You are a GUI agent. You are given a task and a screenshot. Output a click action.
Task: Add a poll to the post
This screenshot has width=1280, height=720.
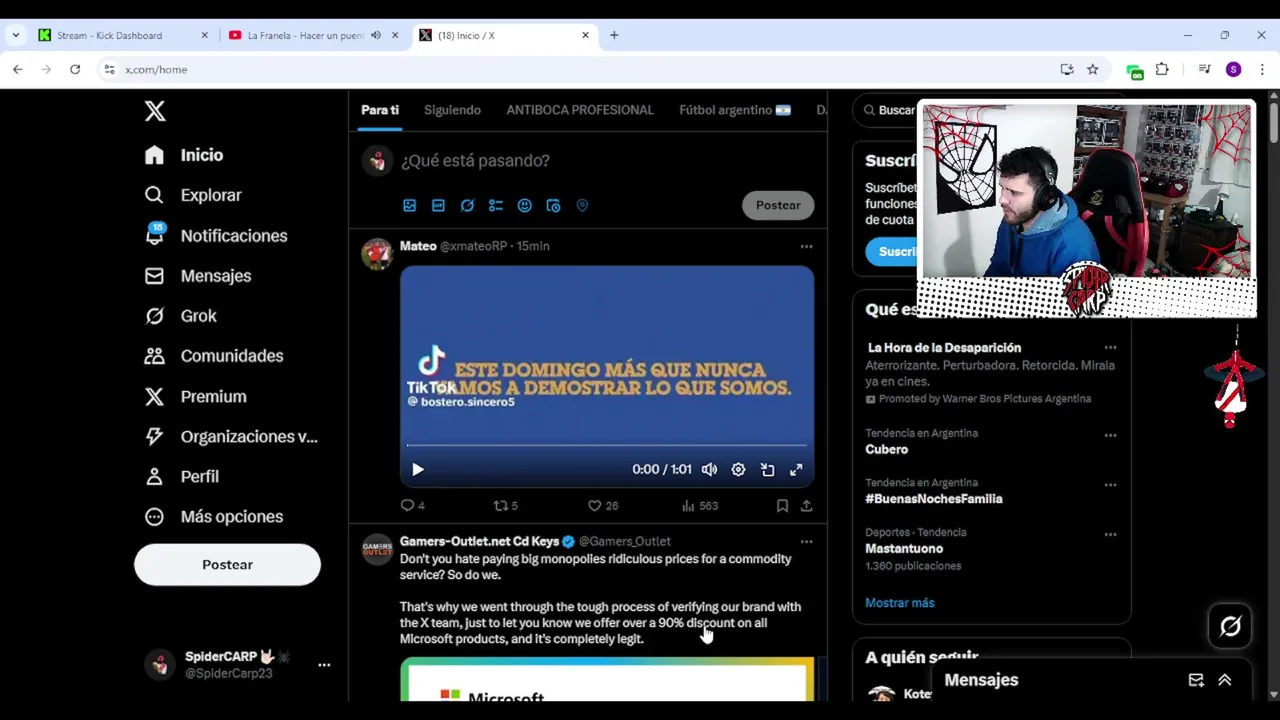click(496, 205)
